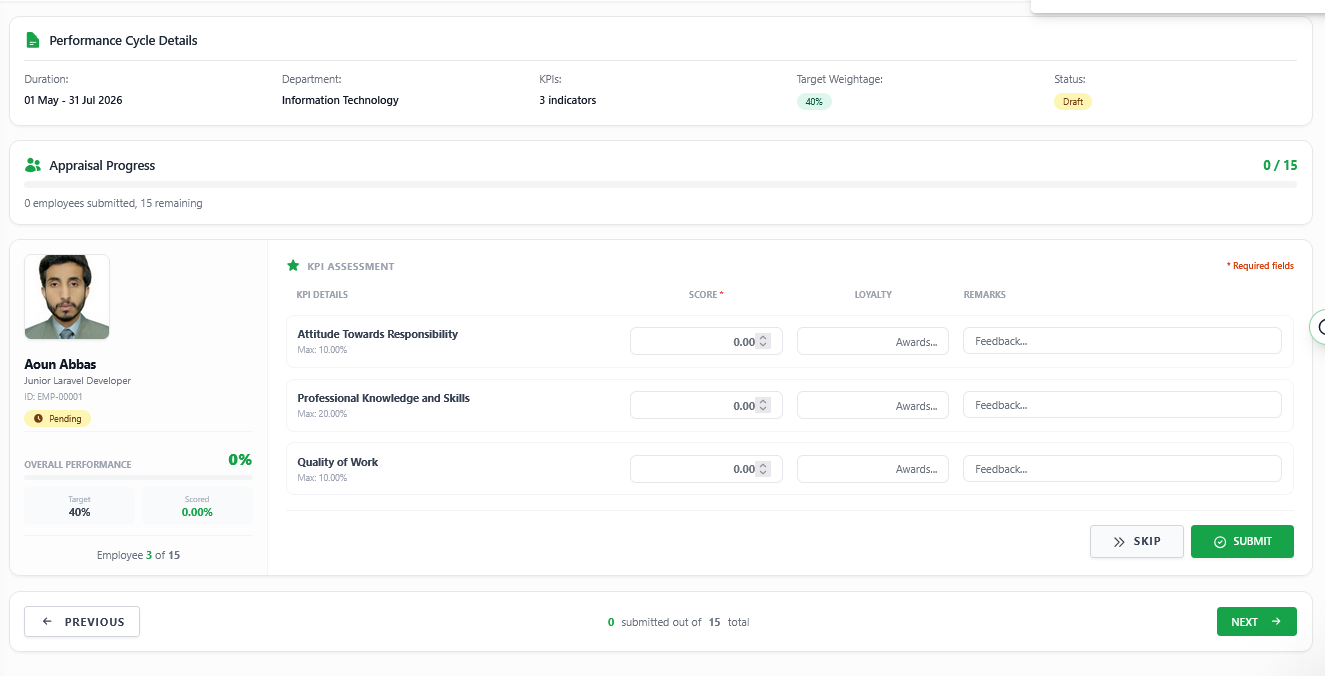Click the 0 employees submitted, 15 remaining text

113,204
